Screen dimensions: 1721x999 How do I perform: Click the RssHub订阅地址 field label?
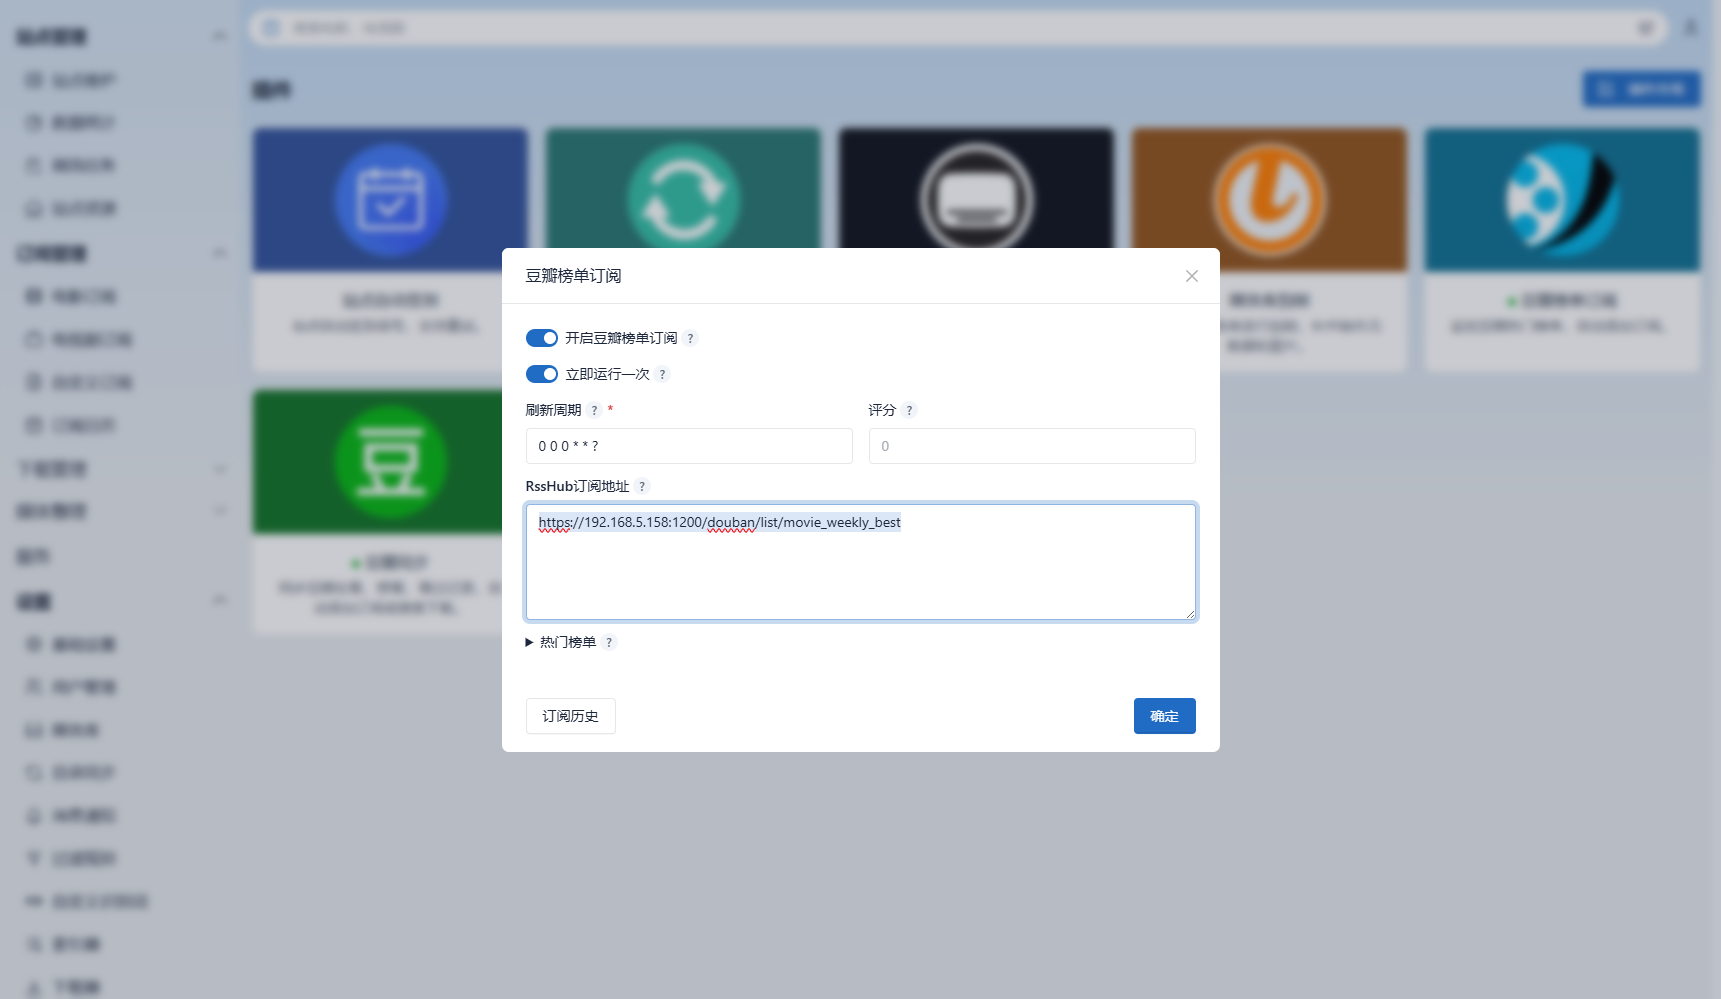click(x=578, y=486)
